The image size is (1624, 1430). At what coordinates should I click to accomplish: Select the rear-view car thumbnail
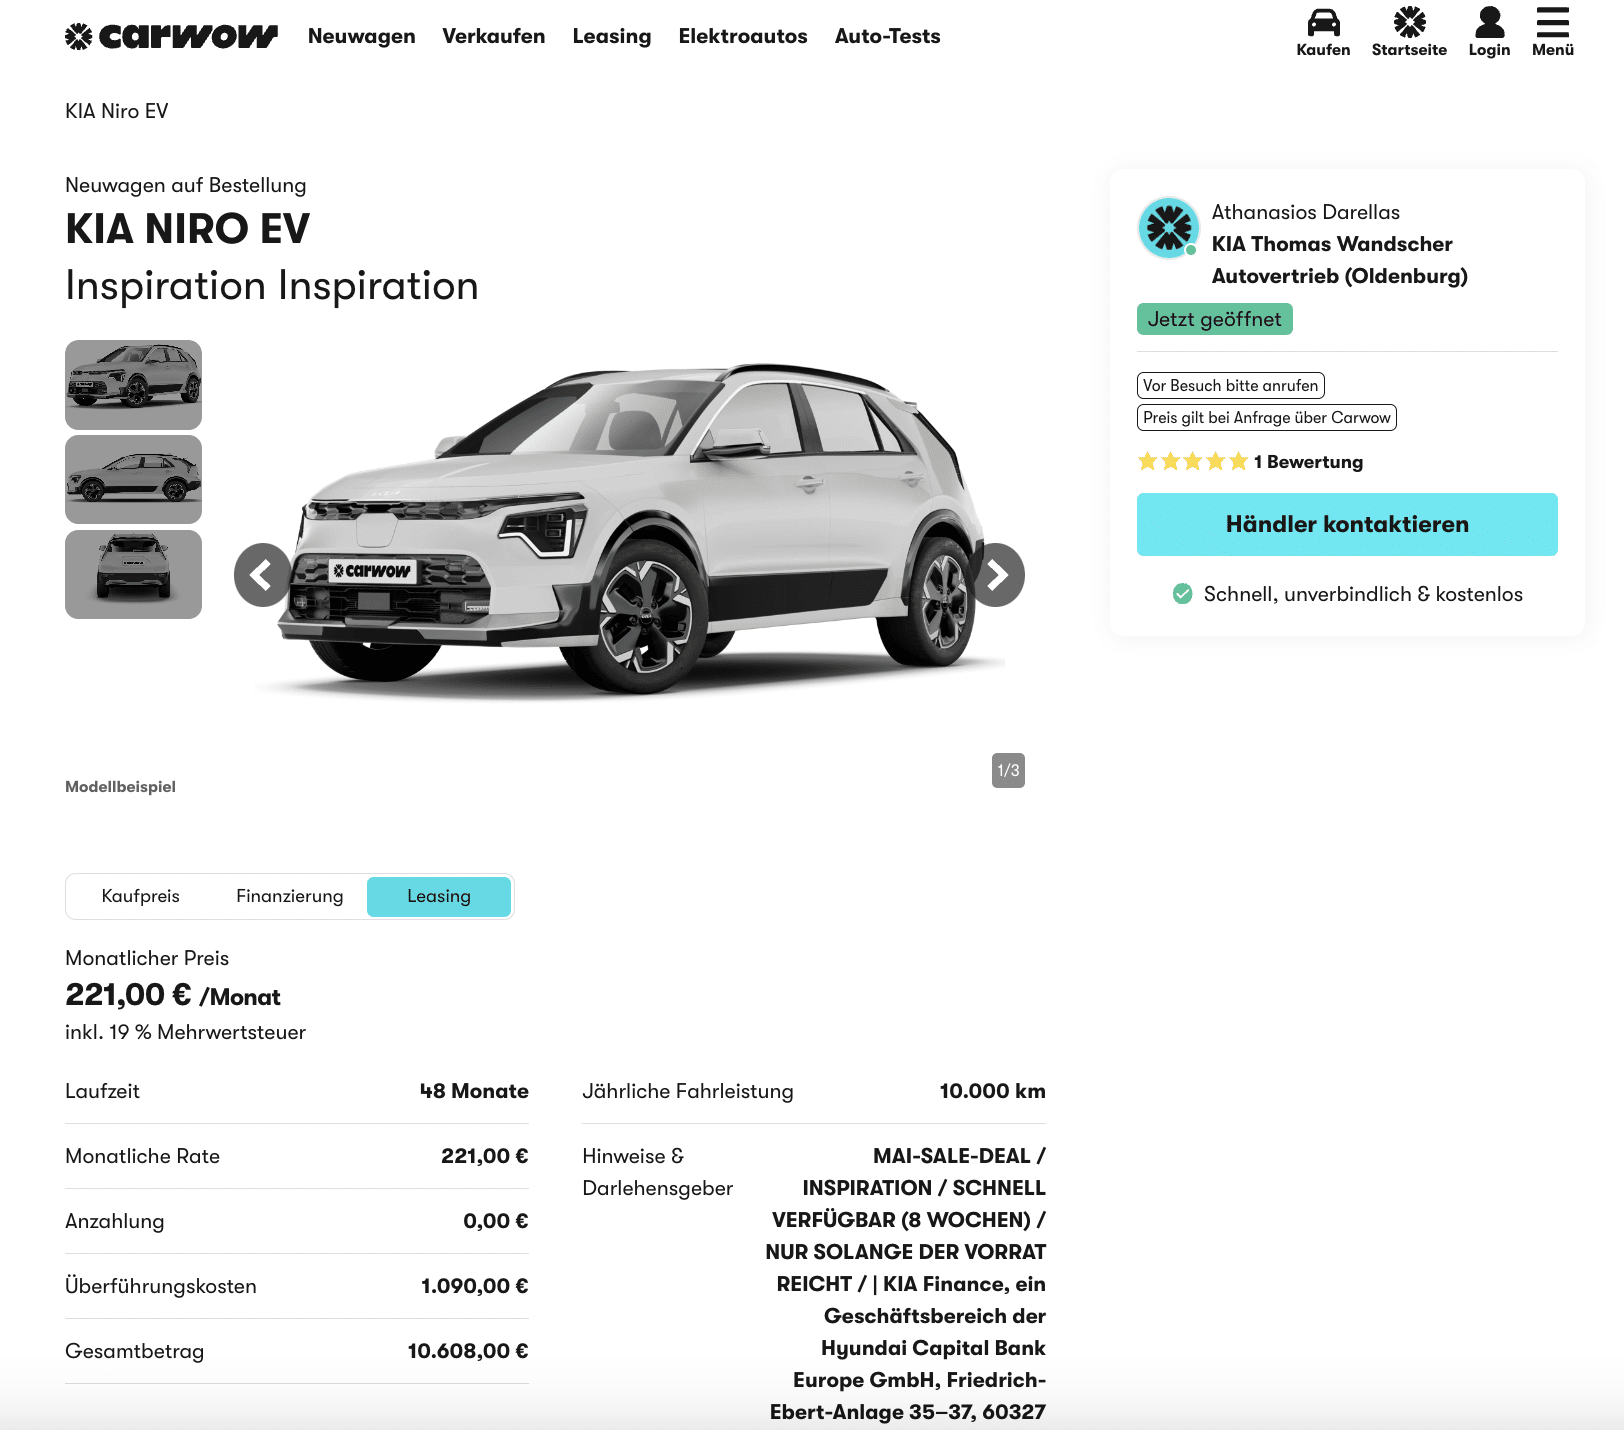pyautogui.click(x=134, y=575)
